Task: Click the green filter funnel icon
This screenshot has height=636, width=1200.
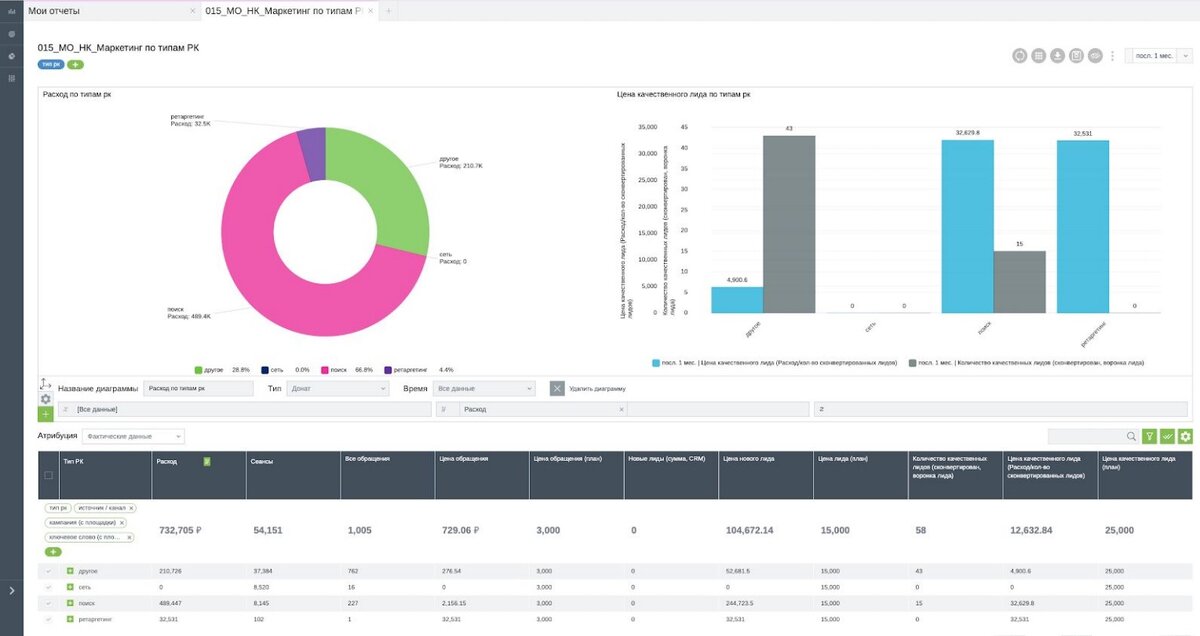Action: [1150, 436]
